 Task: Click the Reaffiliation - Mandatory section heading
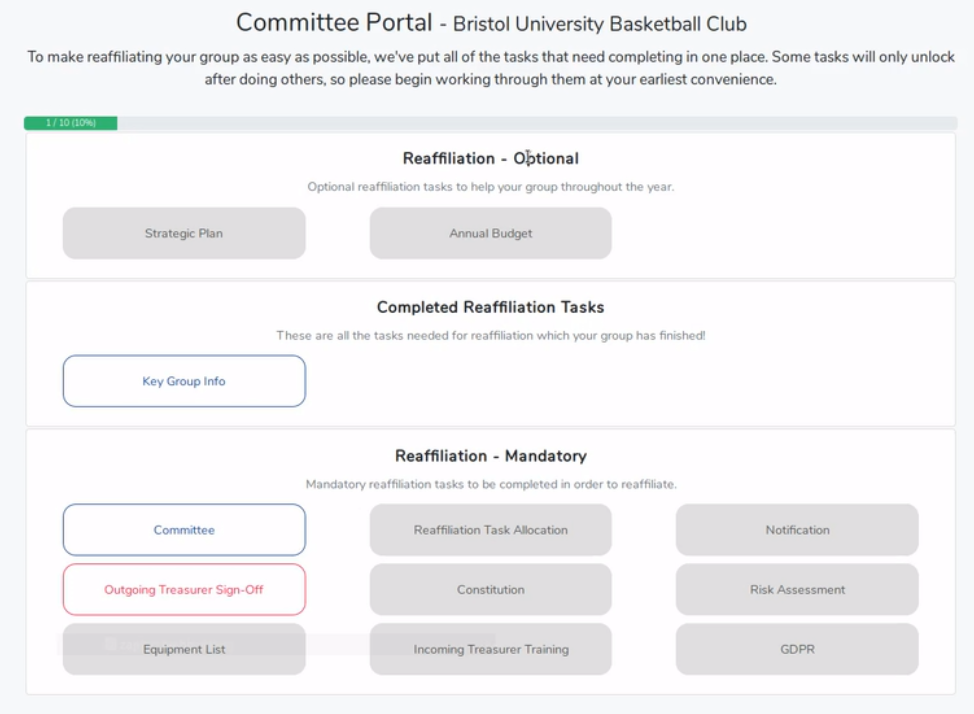point(491,455)
